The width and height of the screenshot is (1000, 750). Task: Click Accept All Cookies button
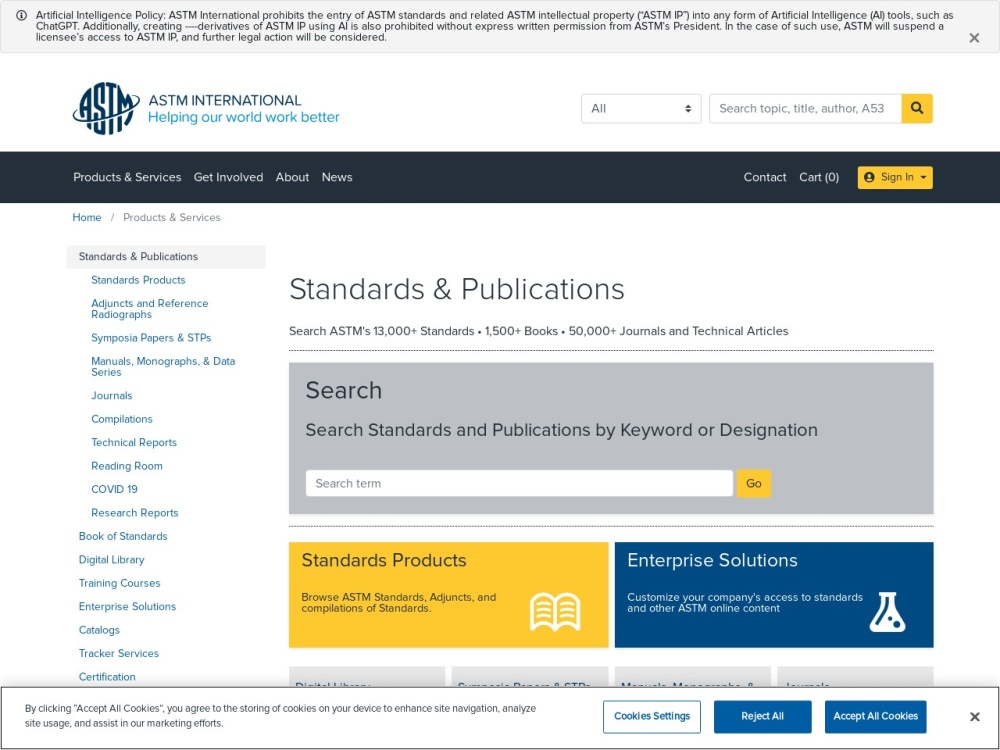pos(875,717)
